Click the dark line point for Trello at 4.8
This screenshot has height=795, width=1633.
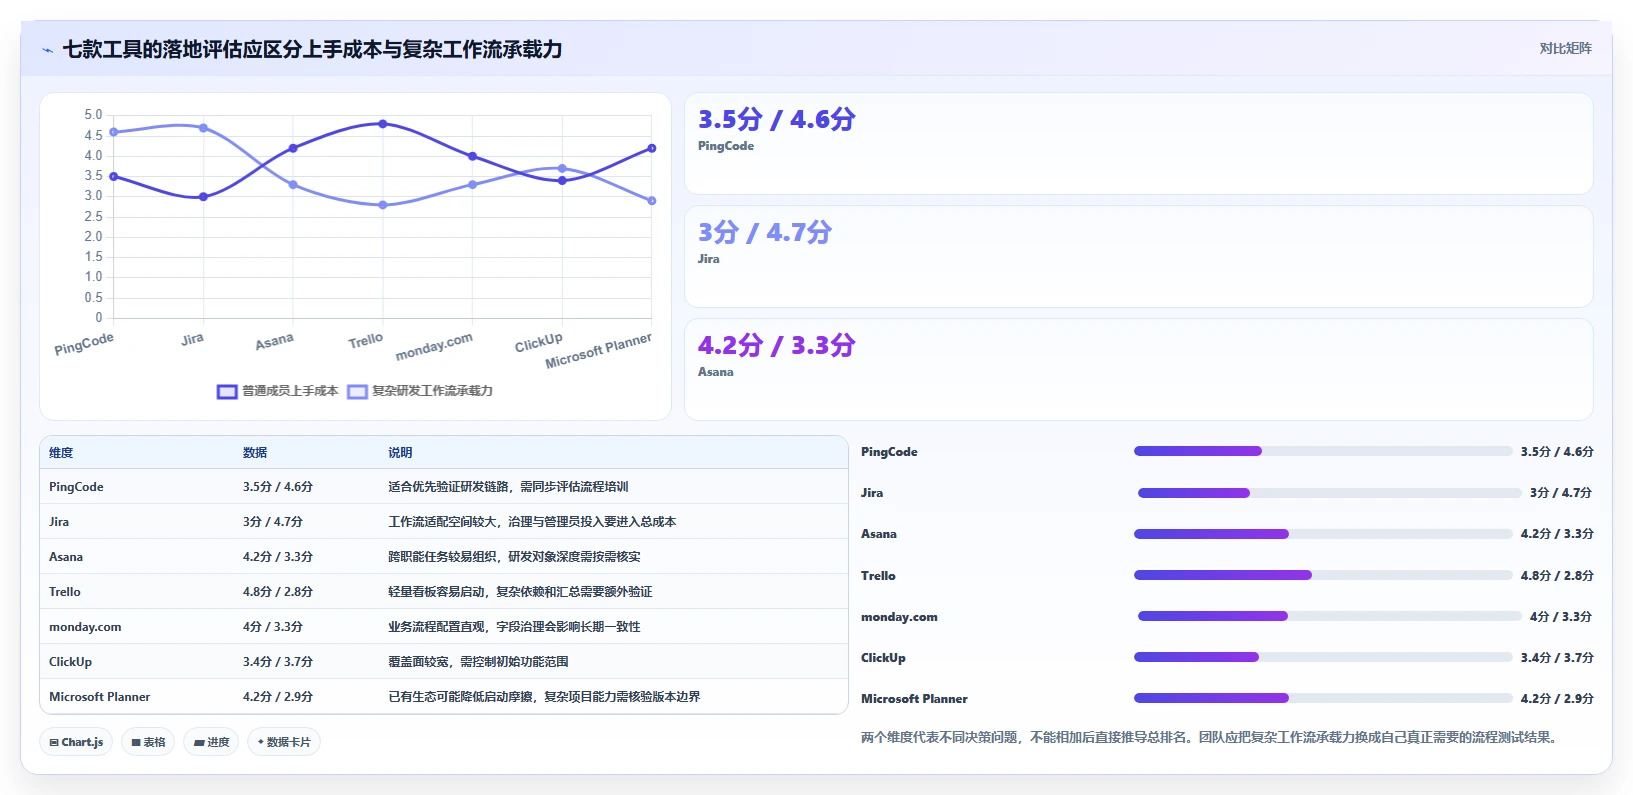click(x=383, y=124)
